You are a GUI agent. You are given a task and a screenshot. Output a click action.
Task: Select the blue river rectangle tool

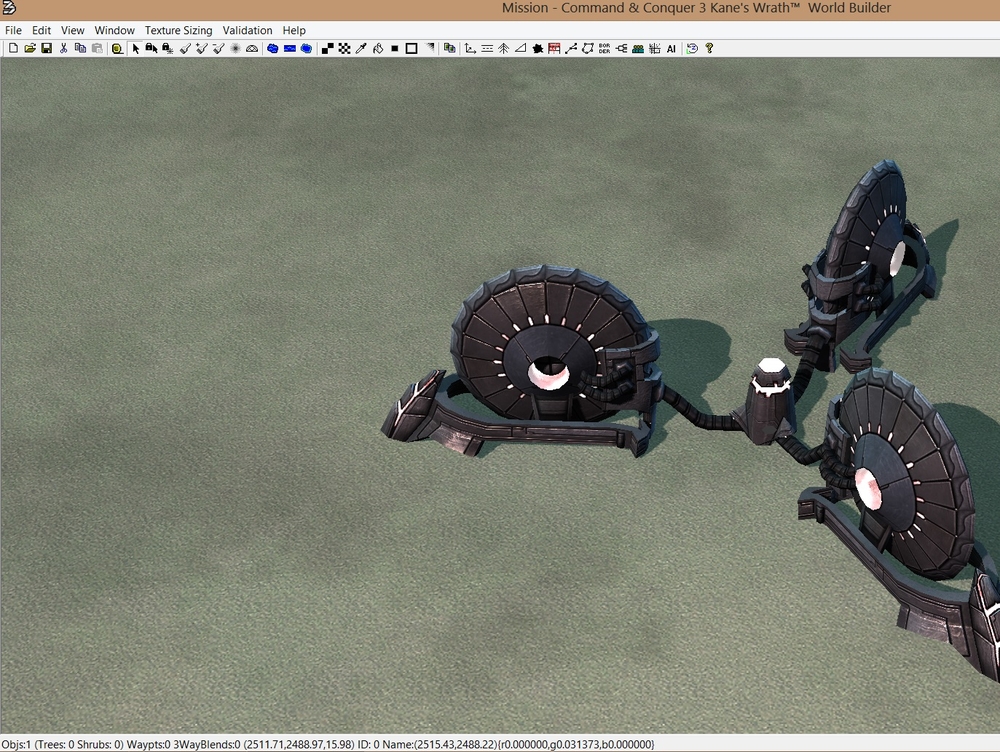pyautogui.click(x=290, y=48)
